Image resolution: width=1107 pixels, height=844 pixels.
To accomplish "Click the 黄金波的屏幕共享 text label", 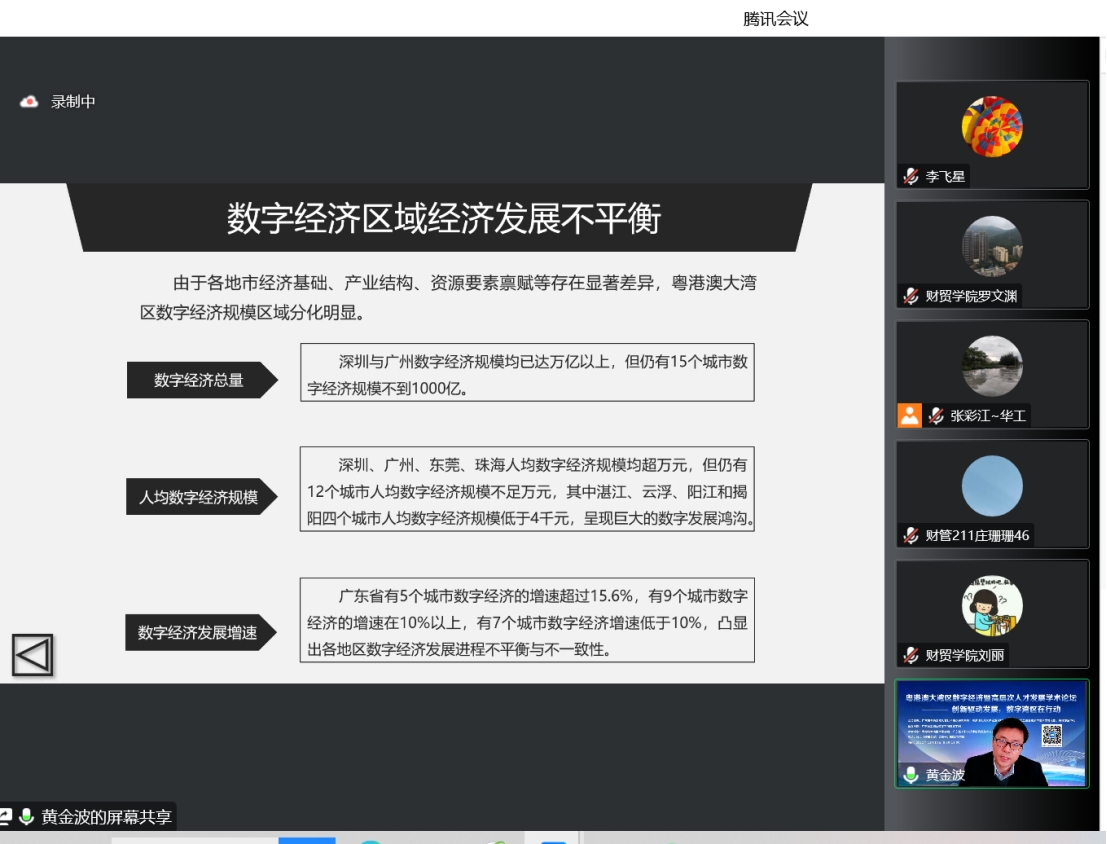I will [x=107, y=817].
